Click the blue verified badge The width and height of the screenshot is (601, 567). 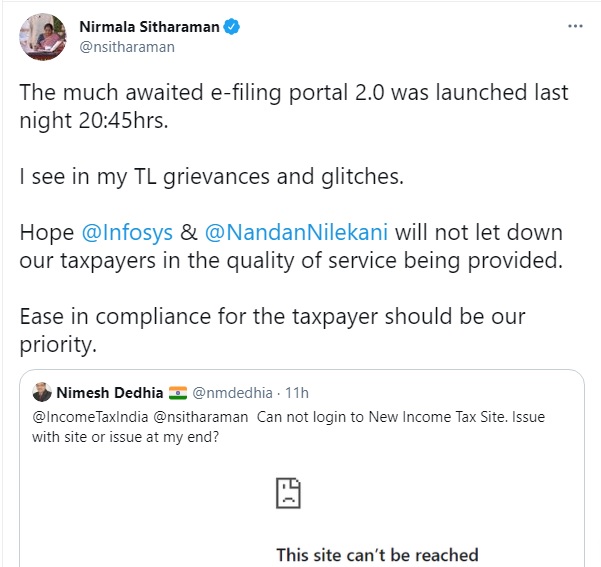coord(231,27)
